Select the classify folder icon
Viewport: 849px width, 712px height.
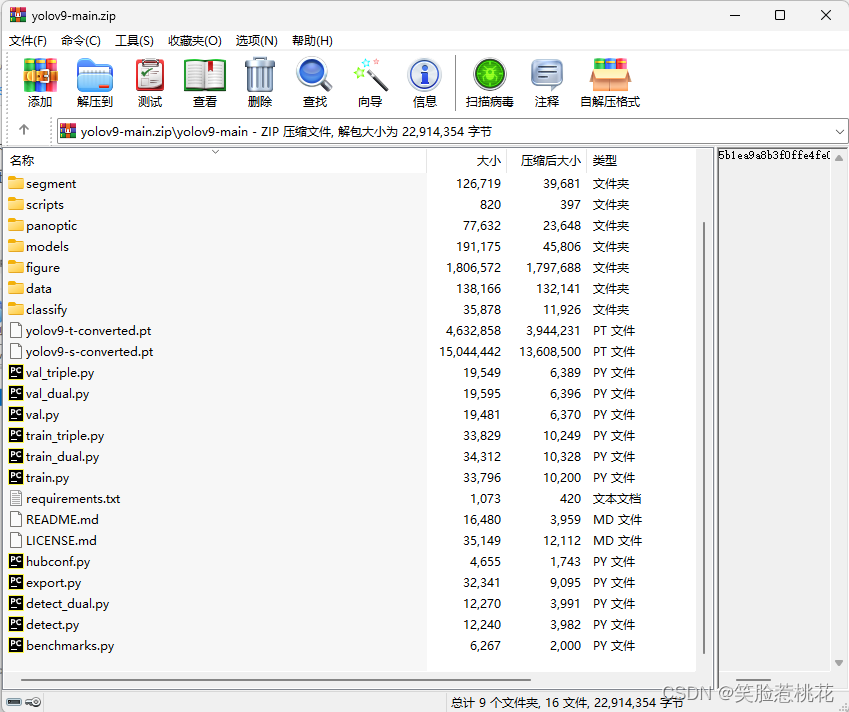[x=16, y=309]
